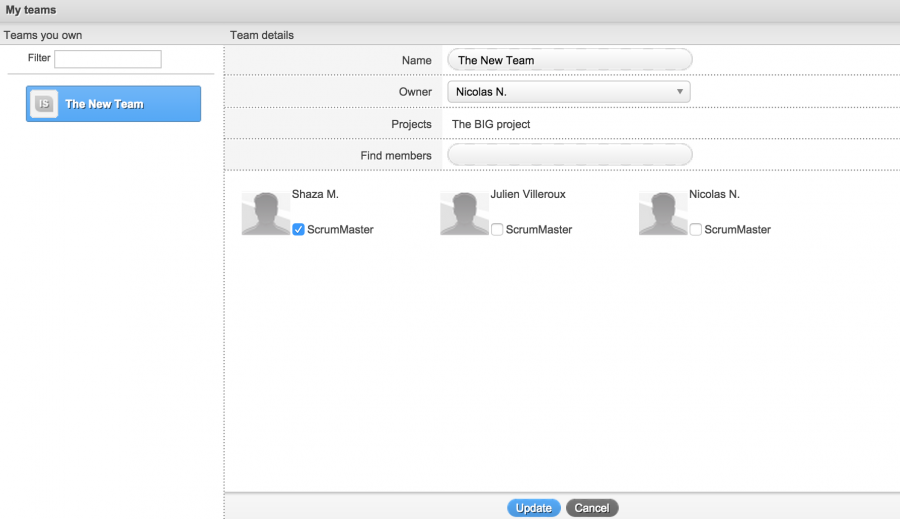Click the Team details header
900x519 pixels.
pyautogui.click(x=262, y=35)
